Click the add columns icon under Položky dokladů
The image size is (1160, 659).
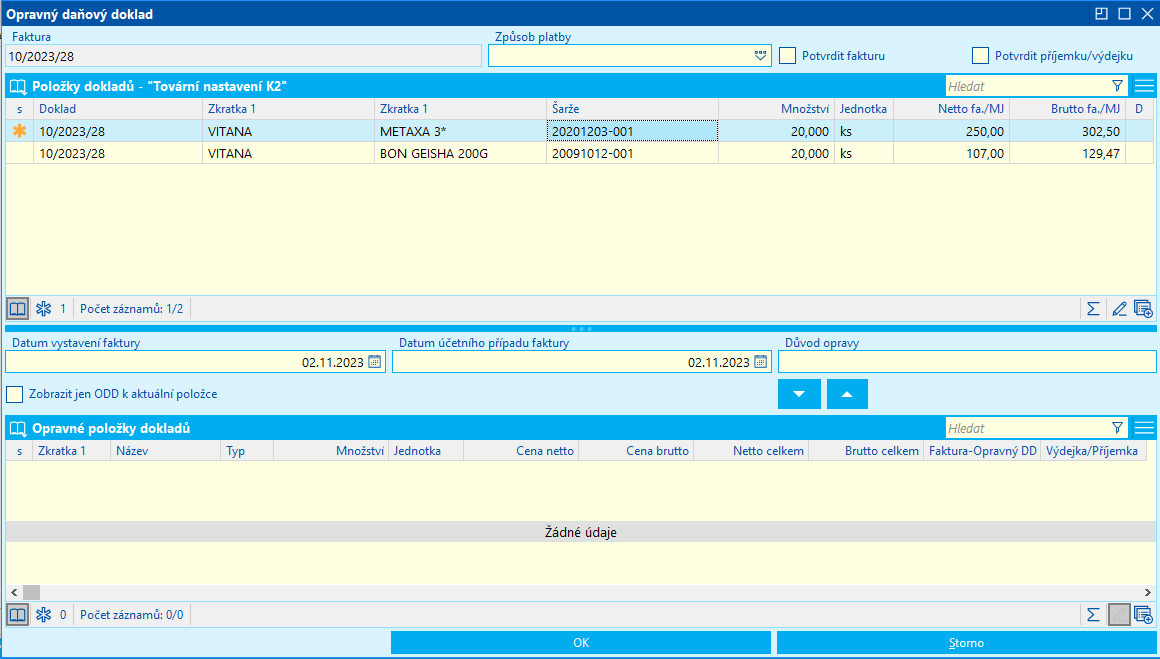click(1143, 308)
